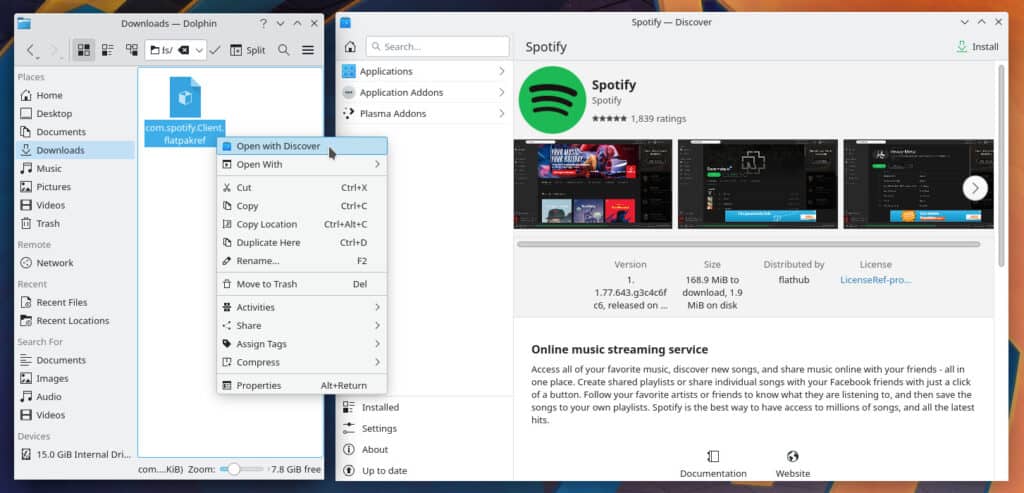Expand the Open With submenu
The width and height of the screenshot is (1024, 493).
pyautogui.click(x=302, y=165)
